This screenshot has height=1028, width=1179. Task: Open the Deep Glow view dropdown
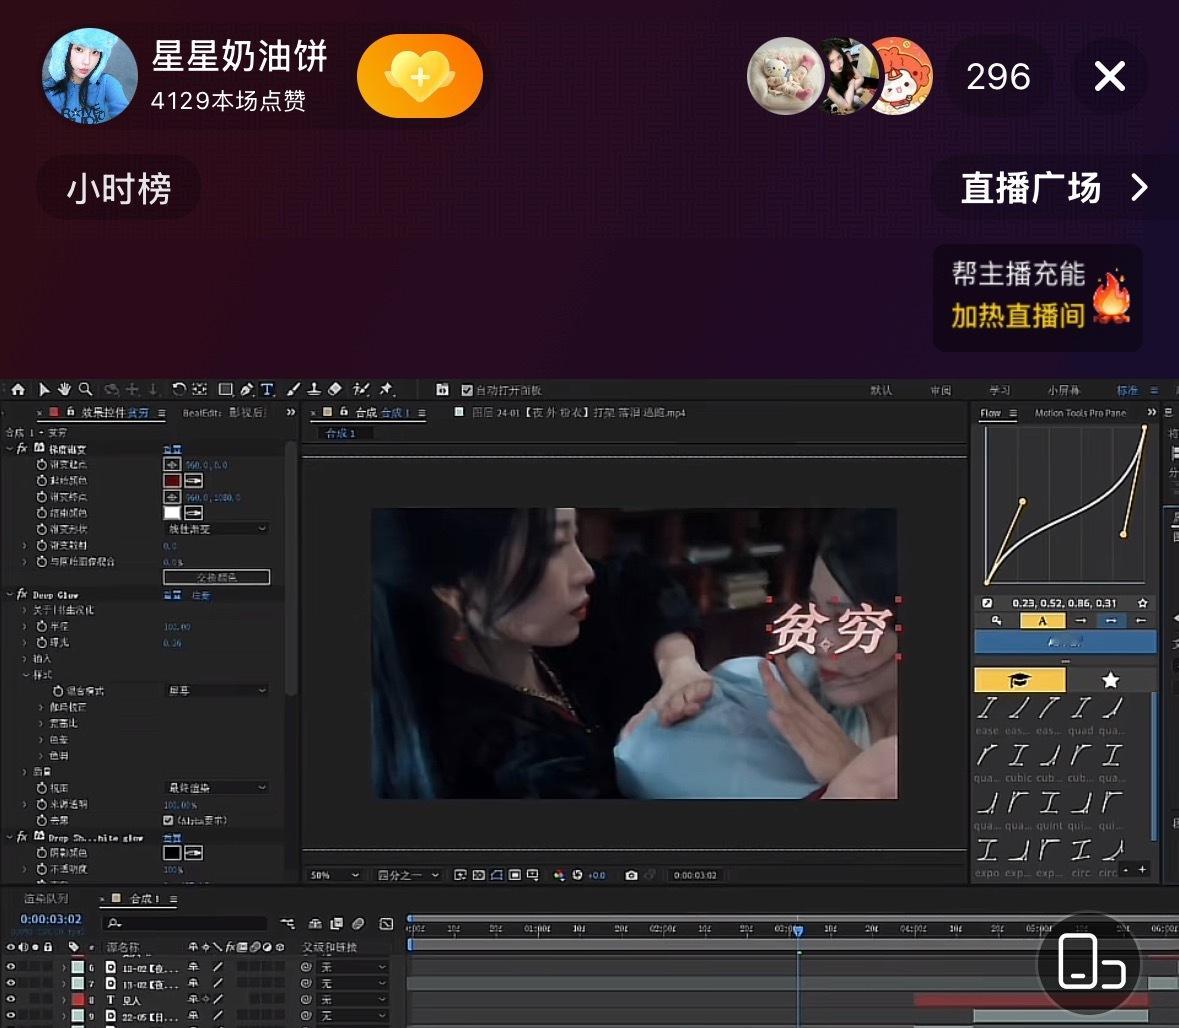217,788
